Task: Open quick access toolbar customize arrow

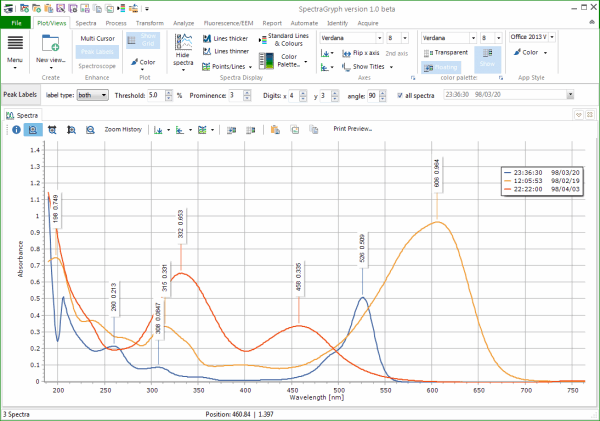Action: (147, 8)
